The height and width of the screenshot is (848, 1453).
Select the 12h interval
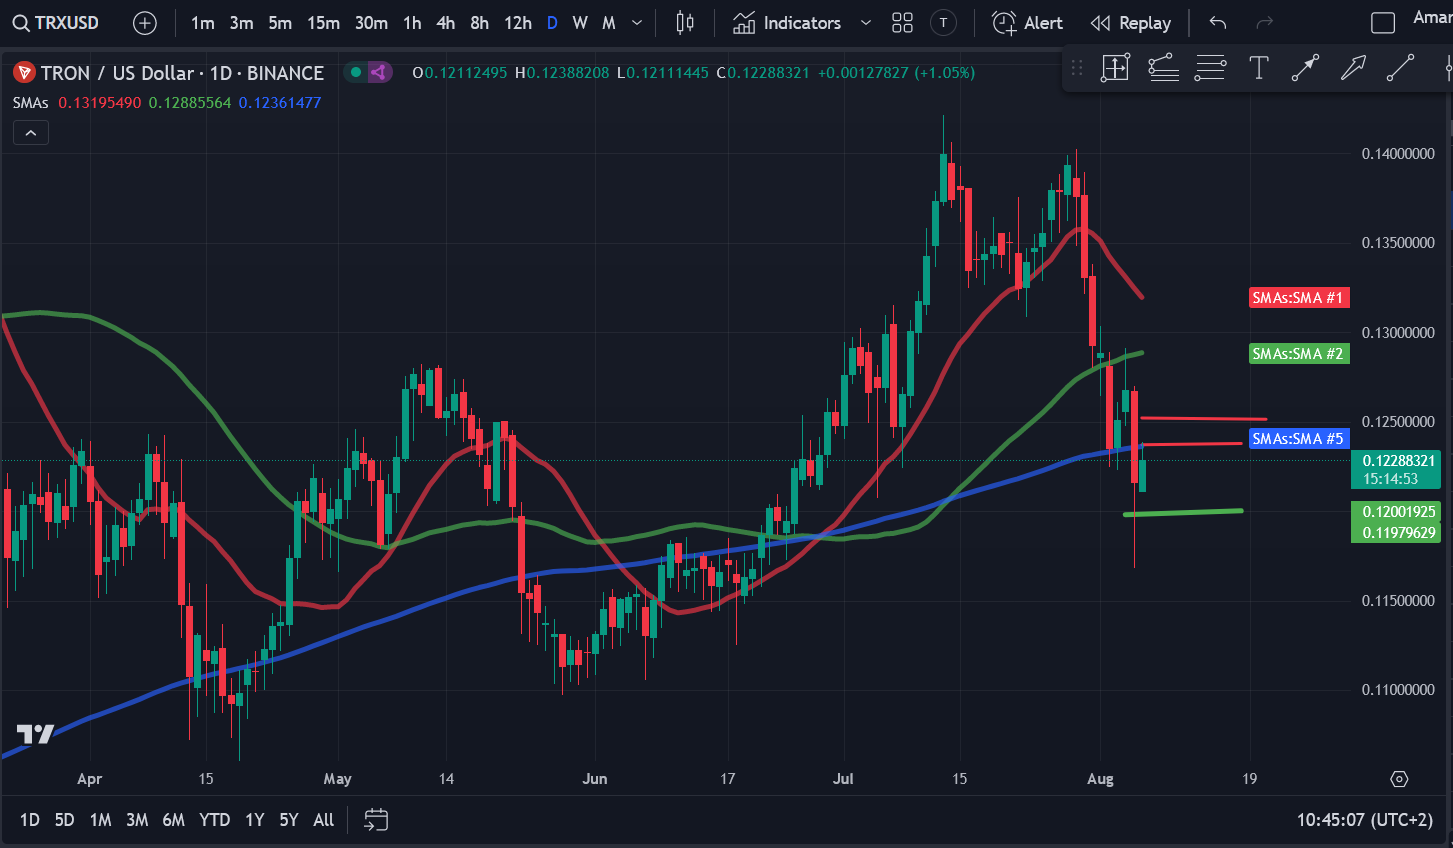(518, 23)
